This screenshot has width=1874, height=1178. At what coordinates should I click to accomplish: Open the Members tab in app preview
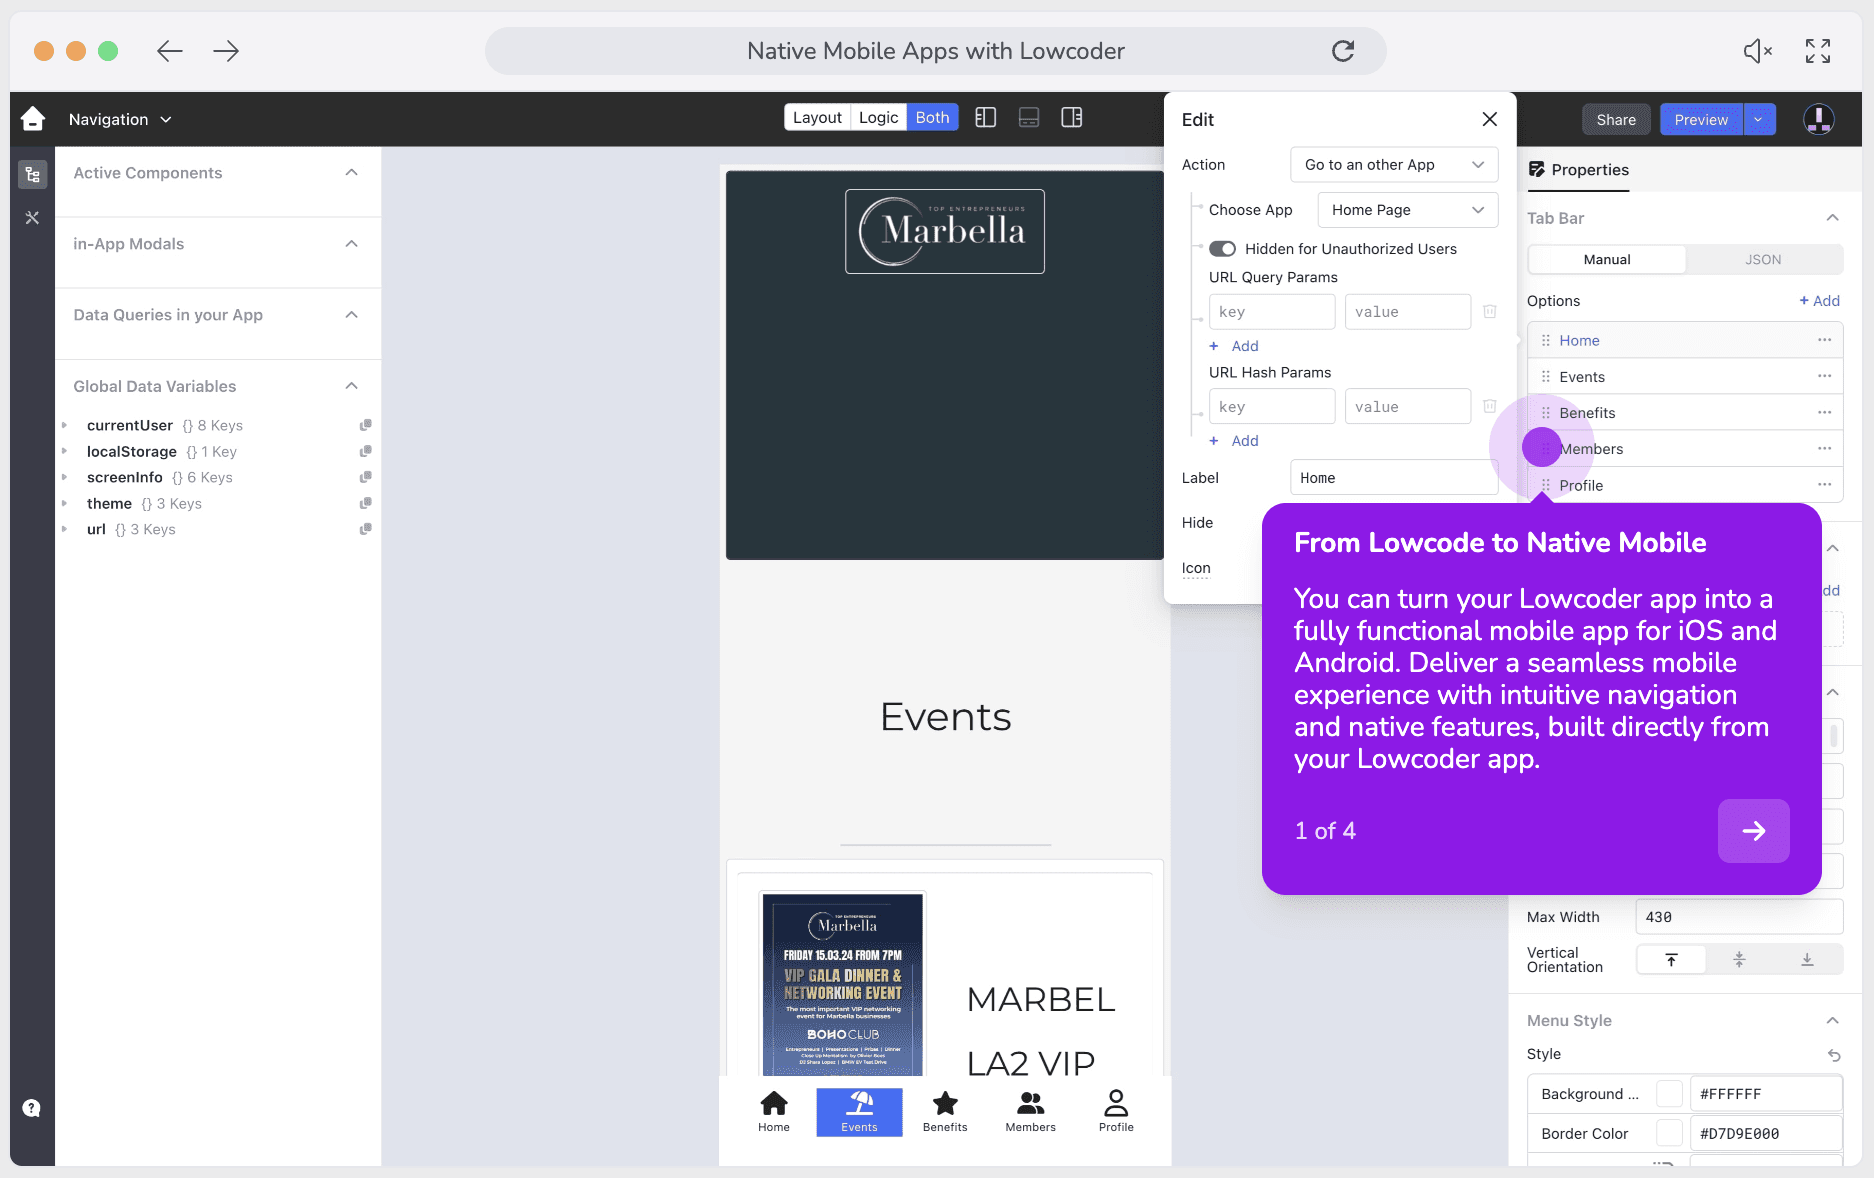click(1030, 1111)
